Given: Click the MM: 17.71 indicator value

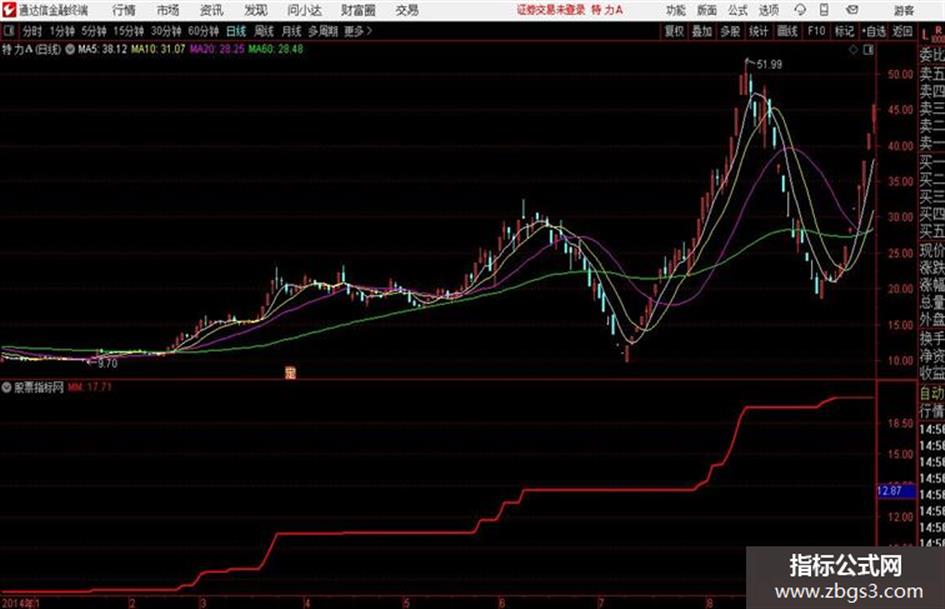Looking at the screenshot, I should pos(90,387).
